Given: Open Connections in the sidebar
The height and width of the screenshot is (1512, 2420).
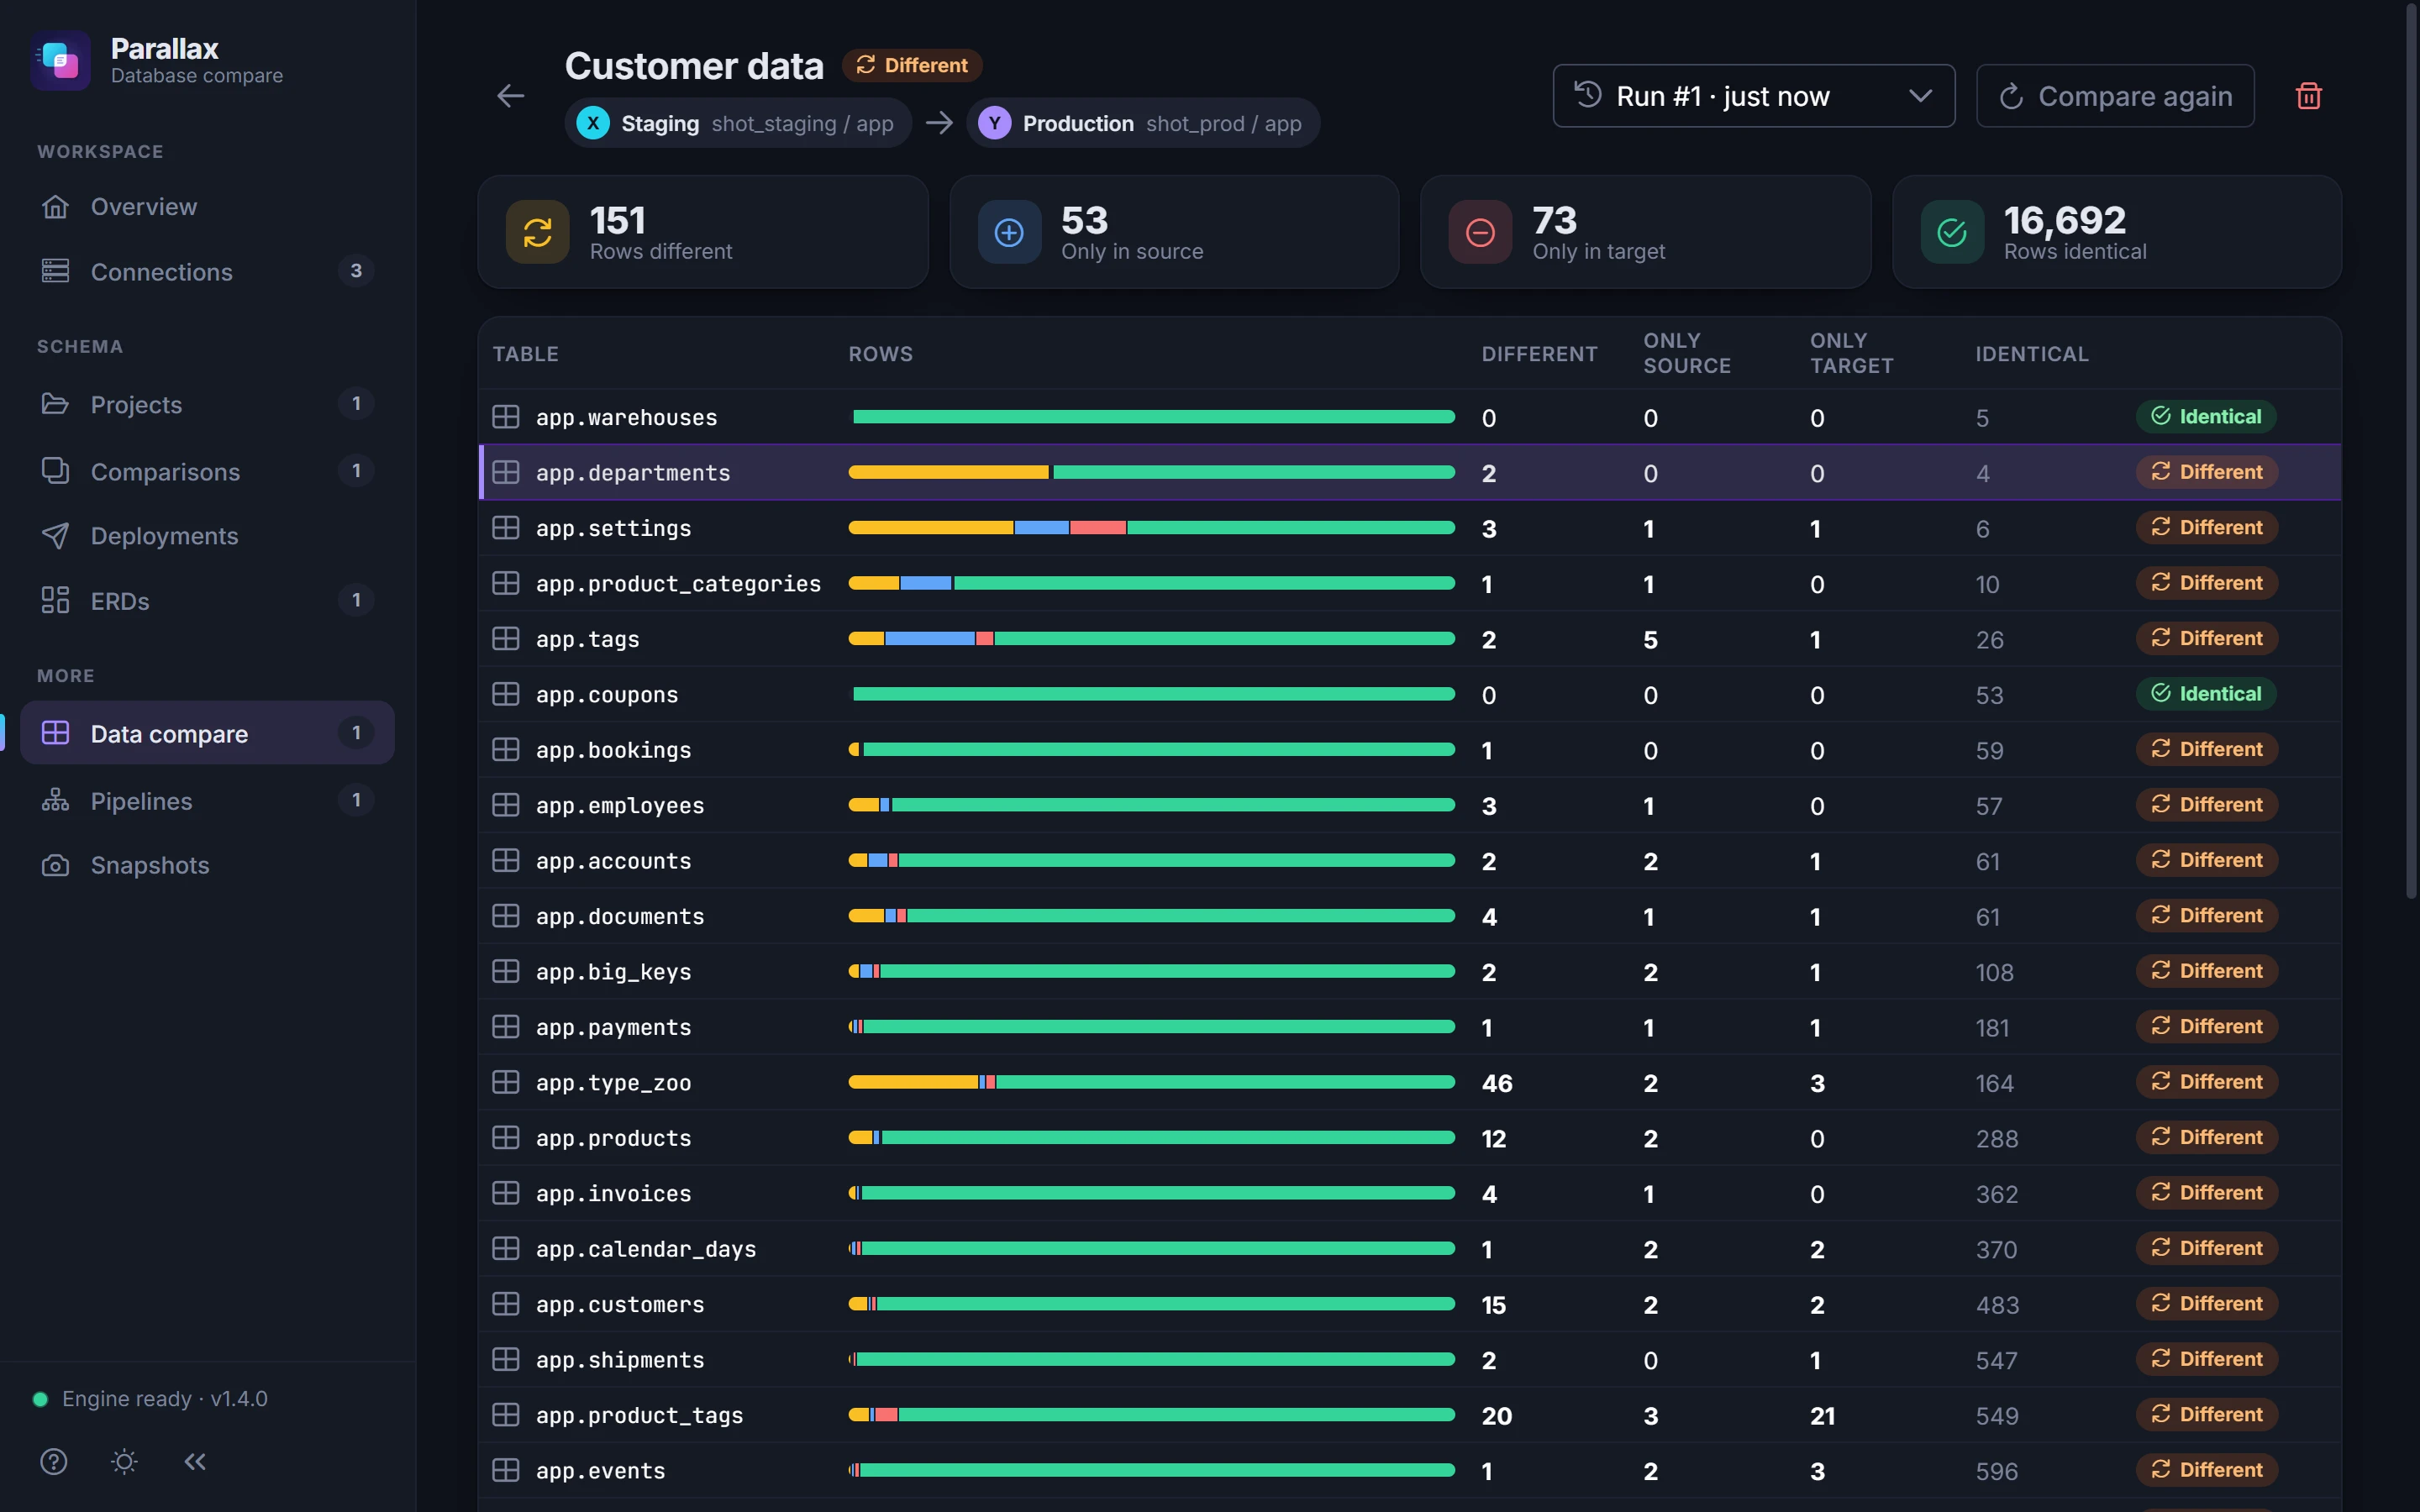Looking at the screenshot, I should (x=207, y=271).
